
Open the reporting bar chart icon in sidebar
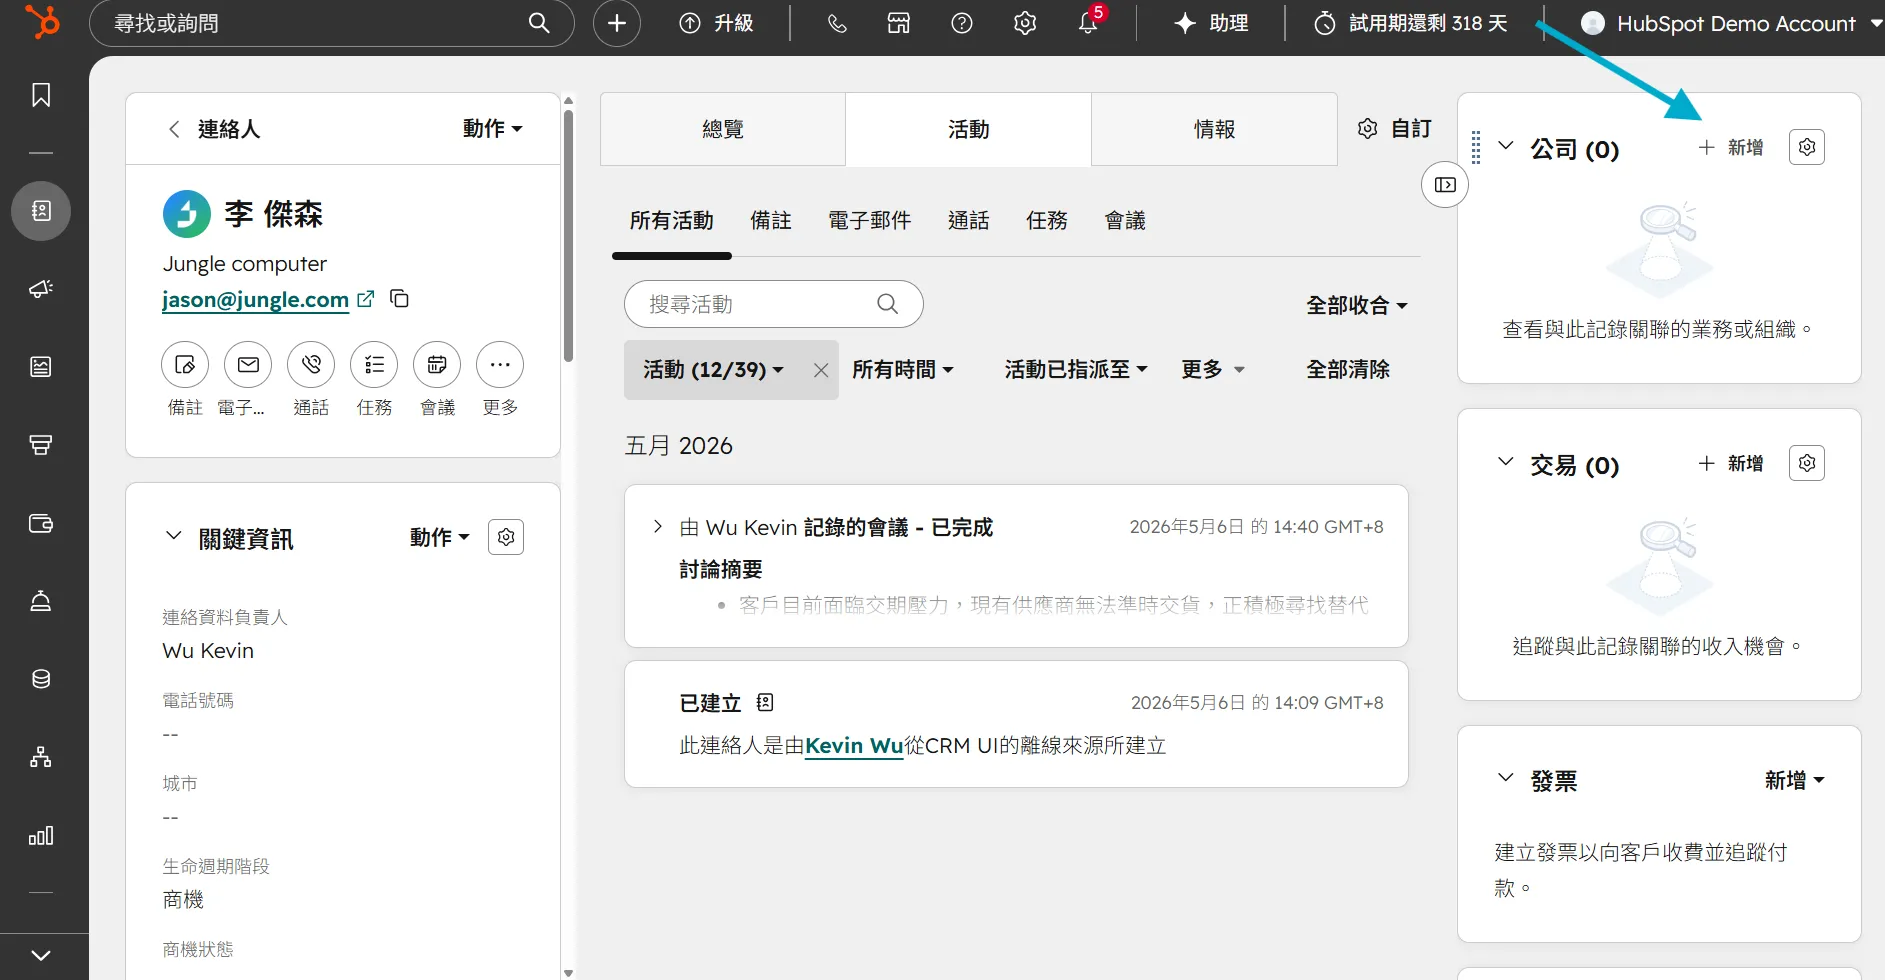tap(41, 836)
